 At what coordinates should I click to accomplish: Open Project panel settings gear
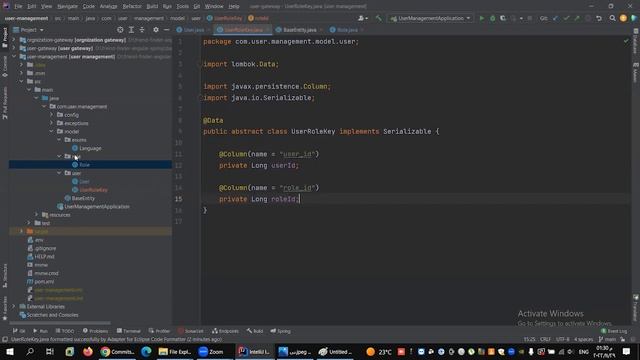click(156, 30)
